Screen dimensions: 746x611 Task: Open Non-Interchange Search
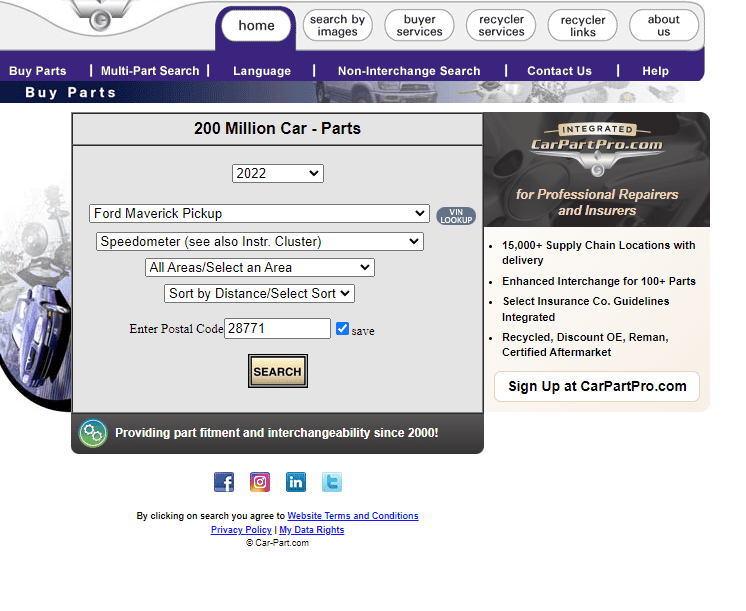click(409, 71)
